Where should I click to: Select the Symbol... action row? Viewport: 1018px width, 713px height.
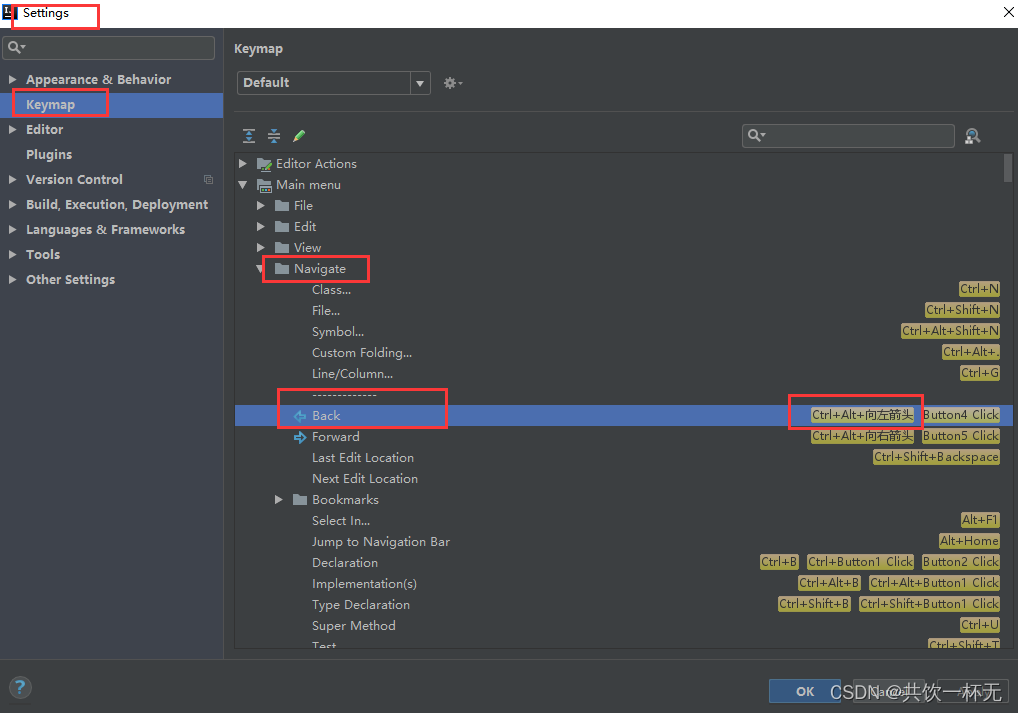(623, 332)
